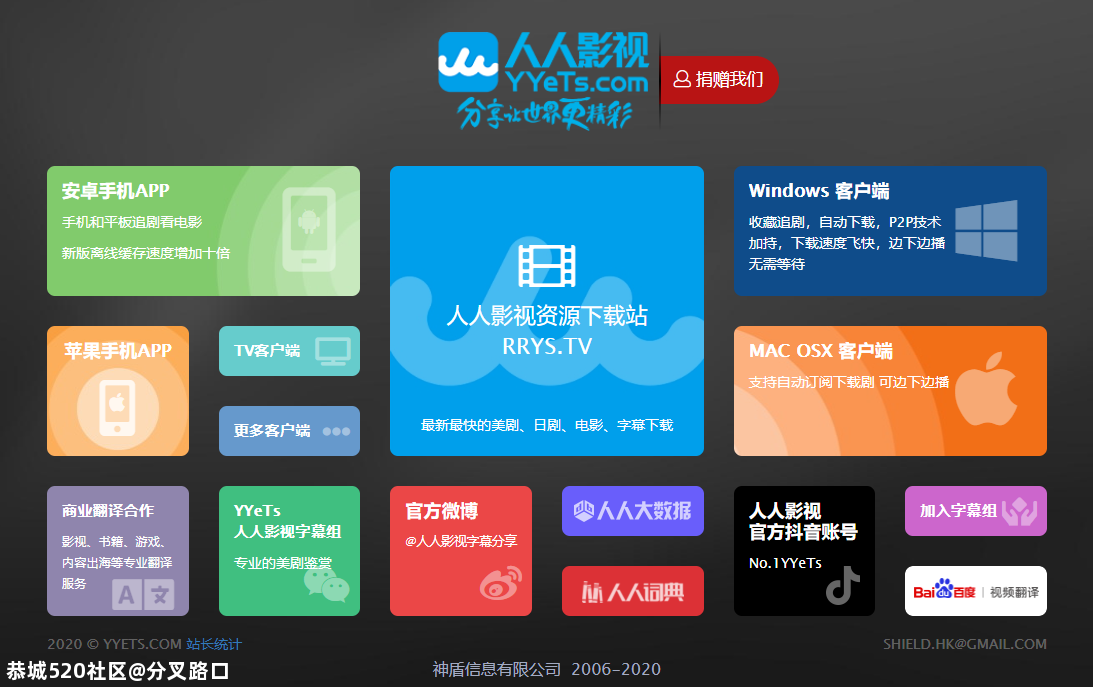This screenshot has width=1093, height=687.
Task: Click the SHIELD.HK@GMAIL.COM email text
Action: (965, 644)
